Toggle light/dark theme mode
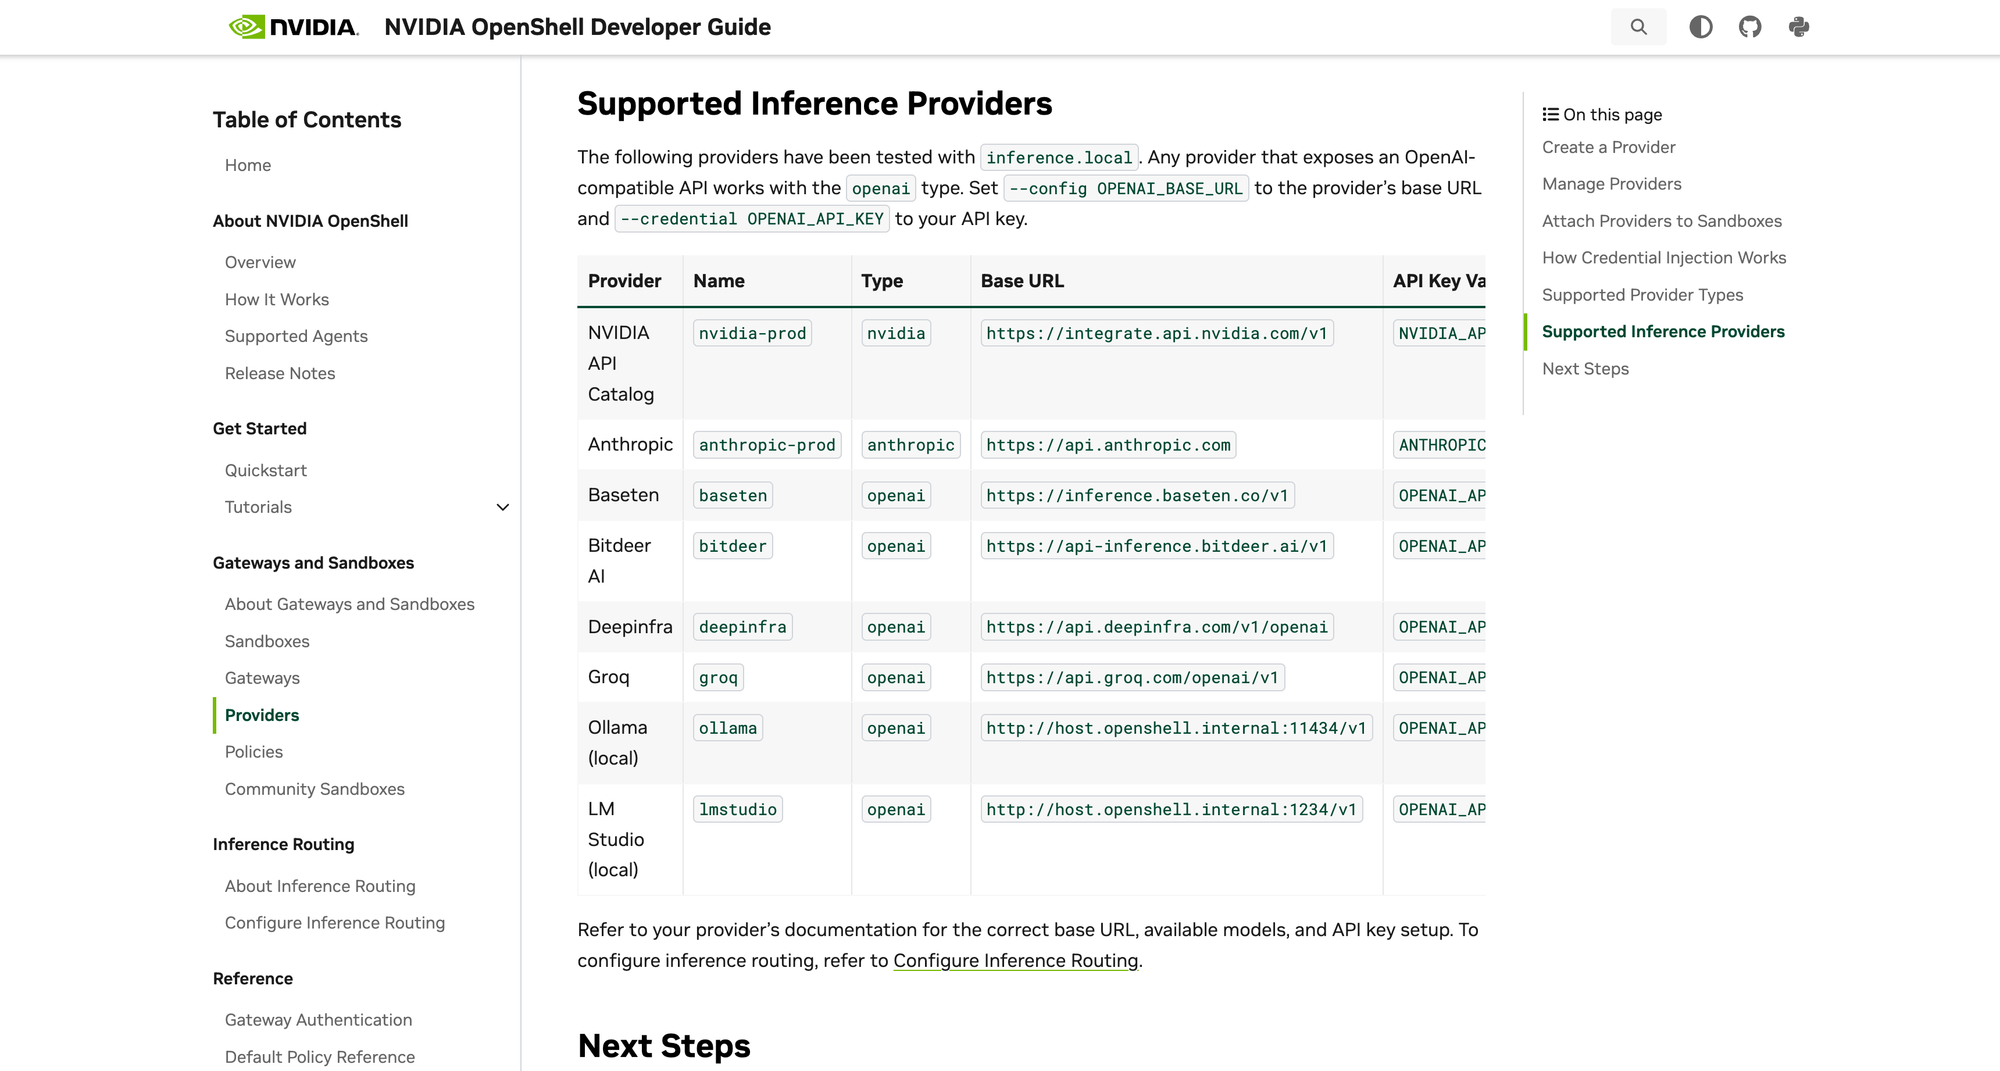Viewport: 2000px width, 1071px height. pyautogui.click(x=1700, y=27)
